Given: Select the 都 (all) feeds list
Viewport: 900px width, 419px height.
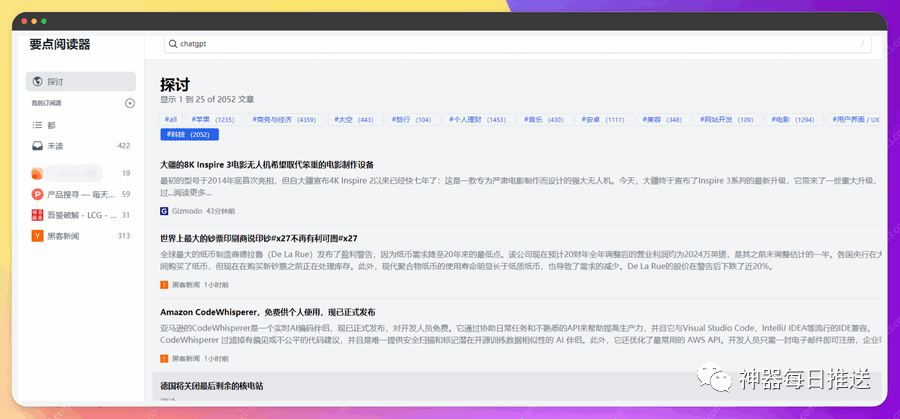Looking at the screenshot, I should coord(81,125).
